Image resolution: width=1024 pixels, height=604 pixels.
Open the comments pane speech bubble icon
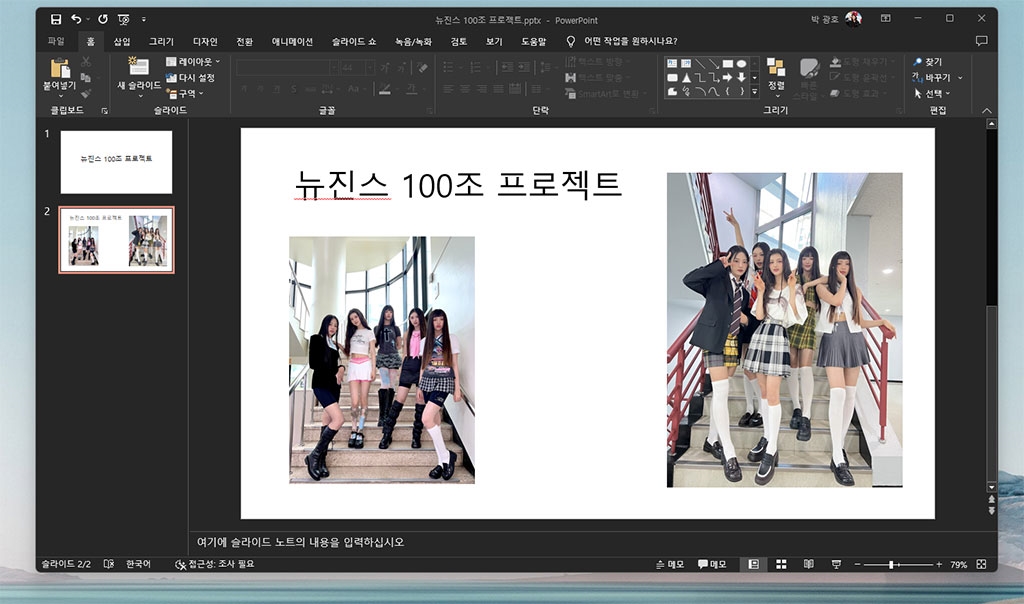[x=981, y=41]
